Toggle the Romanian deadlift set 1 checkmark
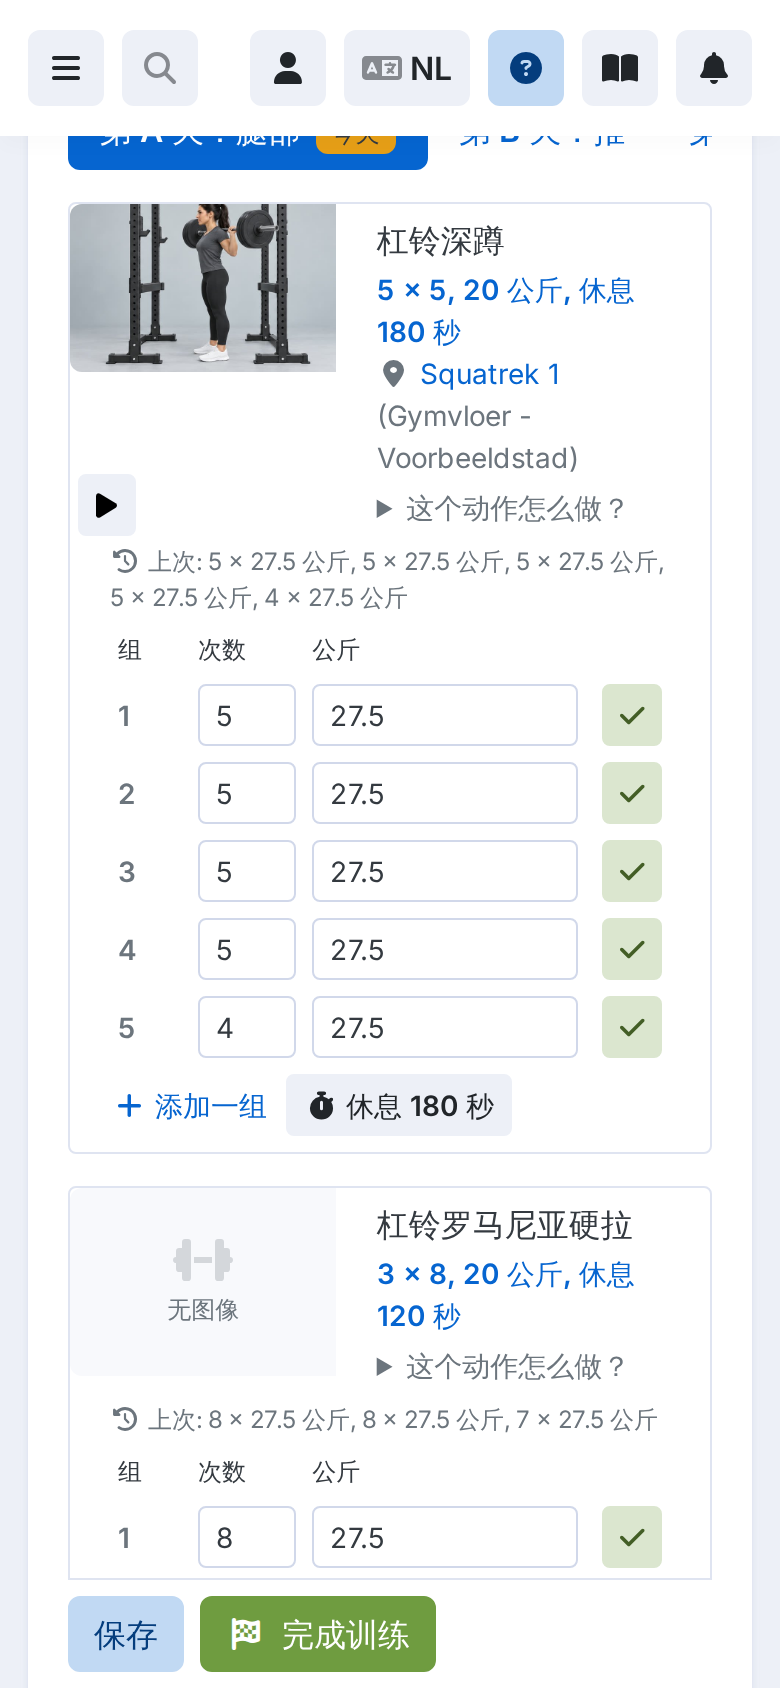The image size is (780, 1688). click(632, 1537)
